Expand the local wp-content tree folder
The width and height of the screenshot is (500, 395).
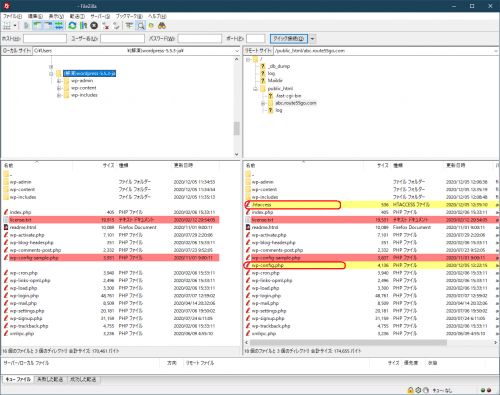(59, 88)
